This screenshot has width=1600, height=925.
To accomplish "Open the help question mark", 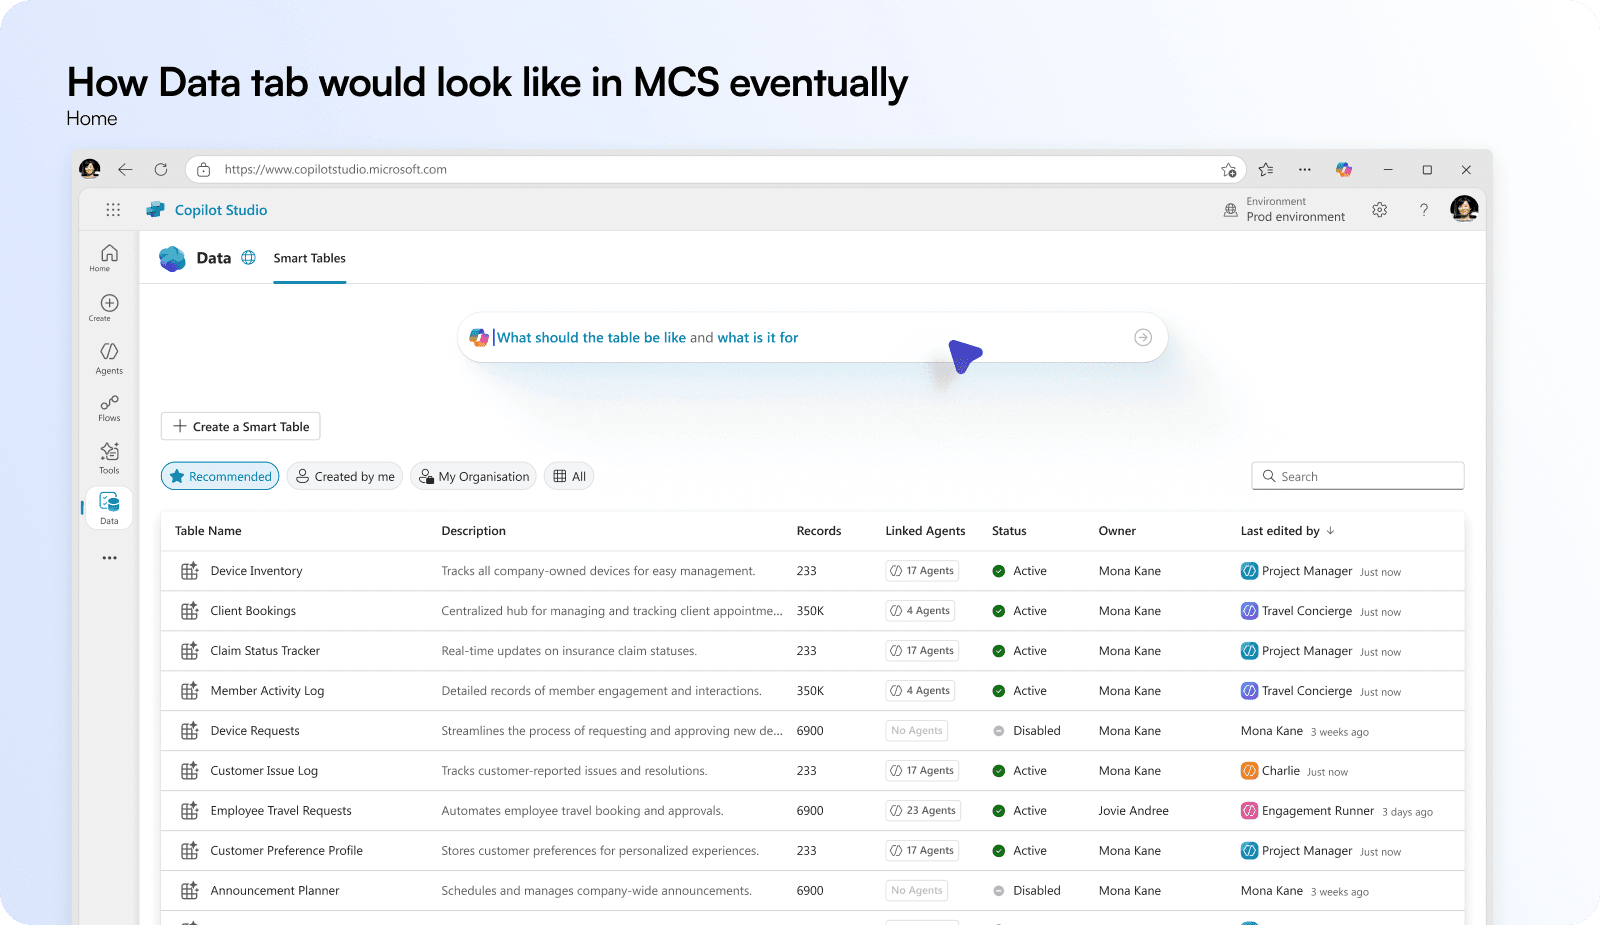I will pyautogui.click(x=1424, y=210).
